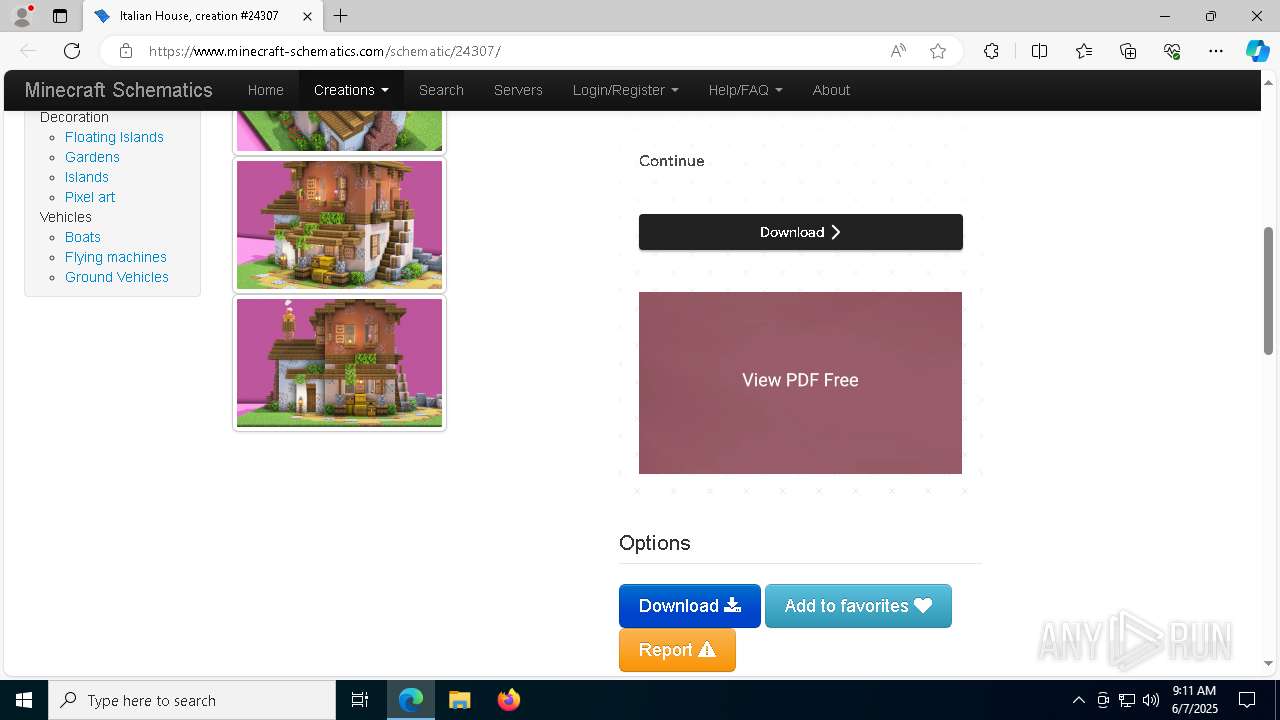Open Floating Islands category
The image size is (1280, 720).
tap(114, 137)
